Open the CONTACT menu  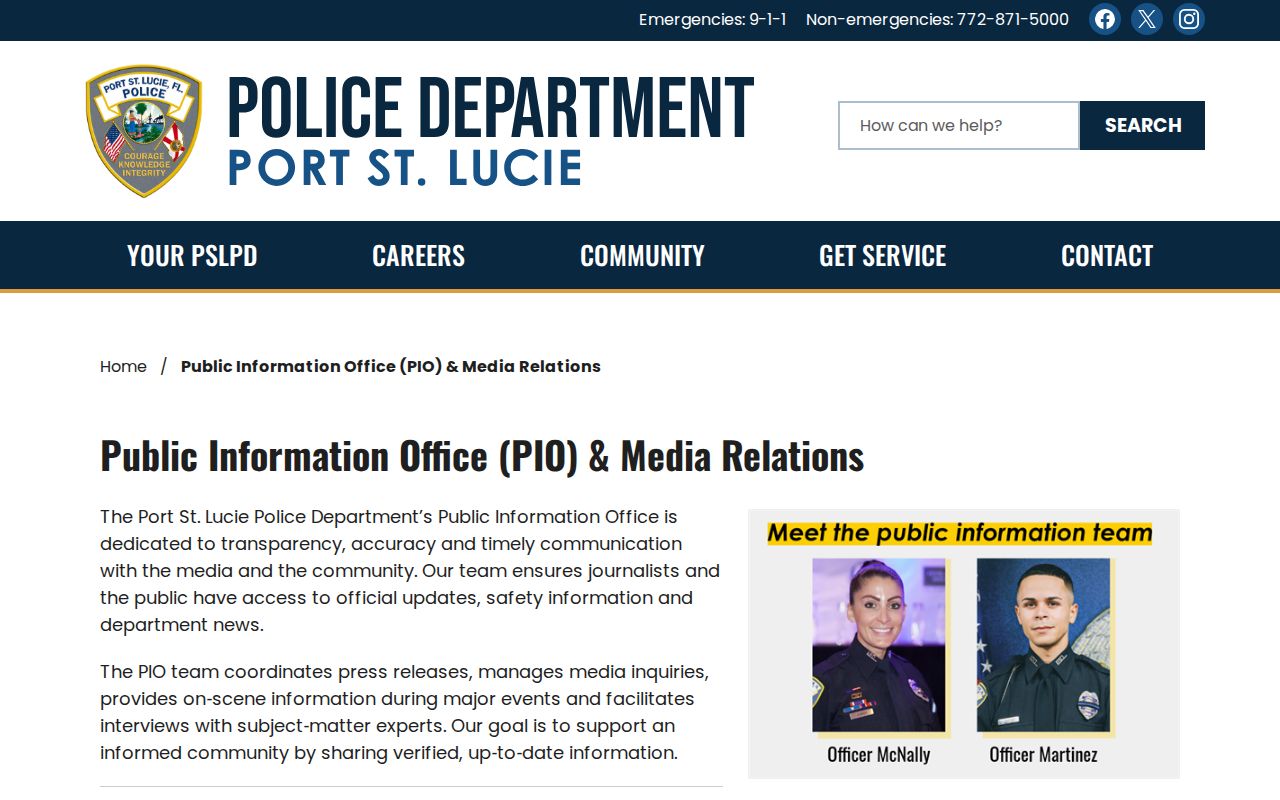click(1107, 256)
